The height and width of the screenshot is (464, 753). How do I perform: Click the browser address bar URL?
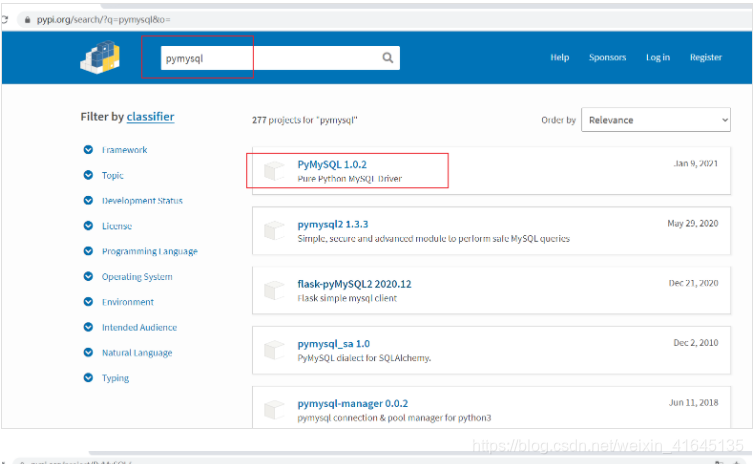[103, 20]
